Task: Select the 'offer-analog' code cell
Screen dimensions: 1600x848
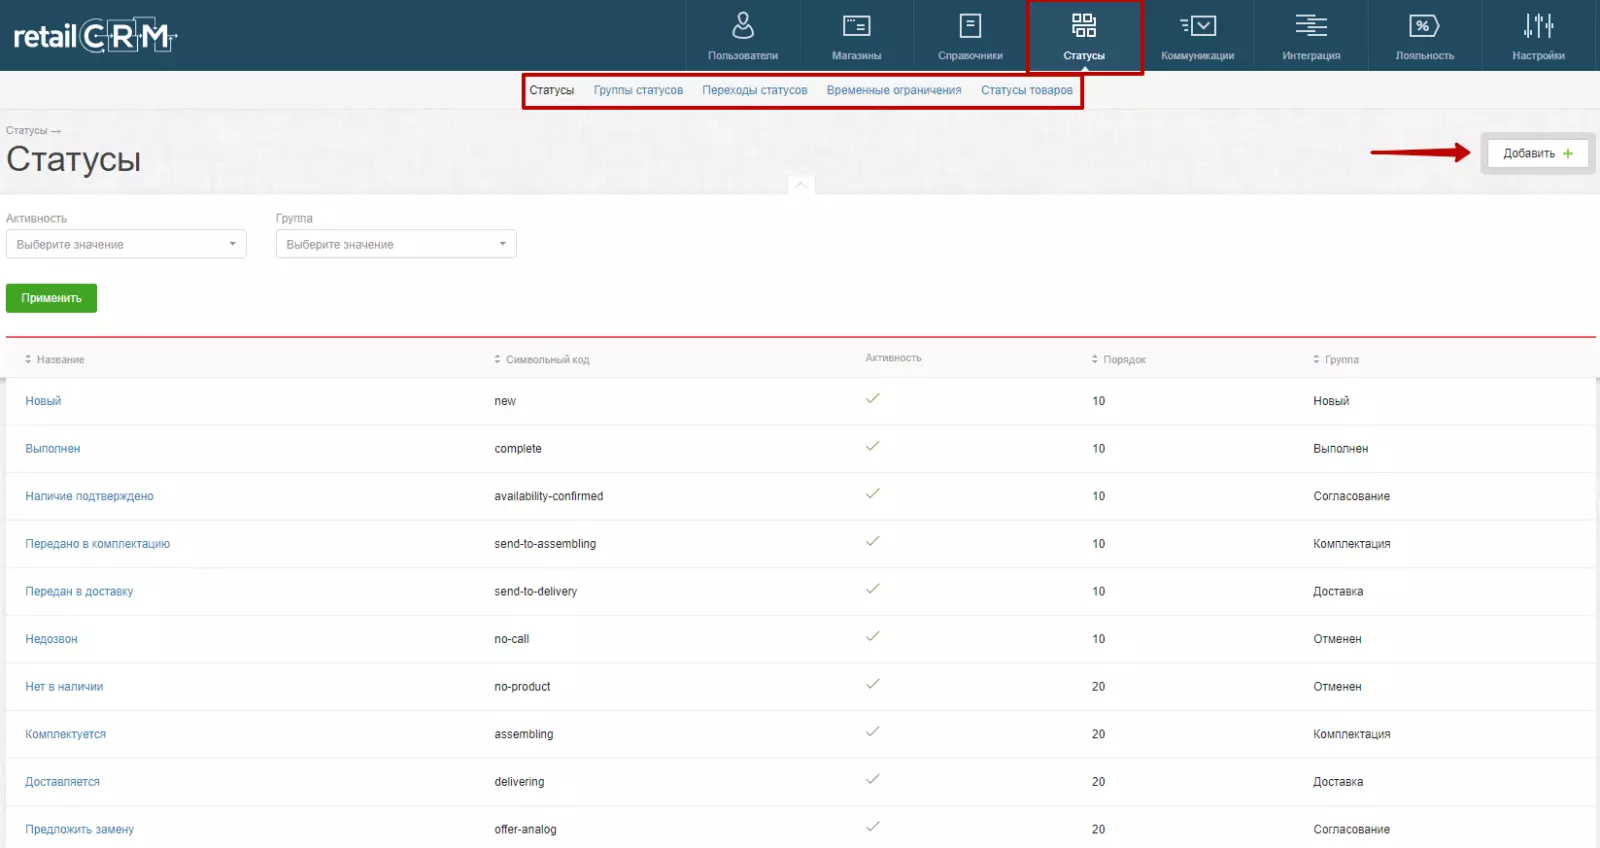Action: (525, 829)
